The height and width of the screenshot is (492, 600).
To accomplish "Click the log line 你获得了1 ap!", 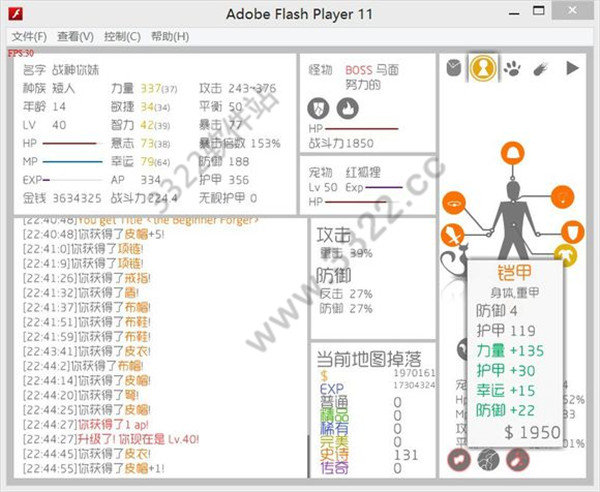I will pos(113,424).
